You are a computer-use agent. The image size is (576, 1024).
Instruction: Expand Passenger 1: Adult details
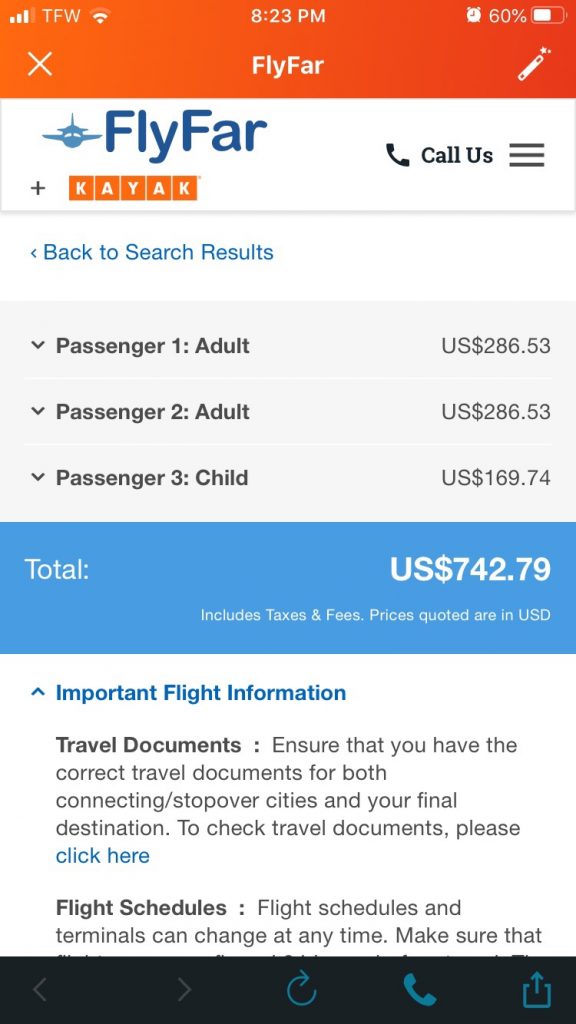288,346
